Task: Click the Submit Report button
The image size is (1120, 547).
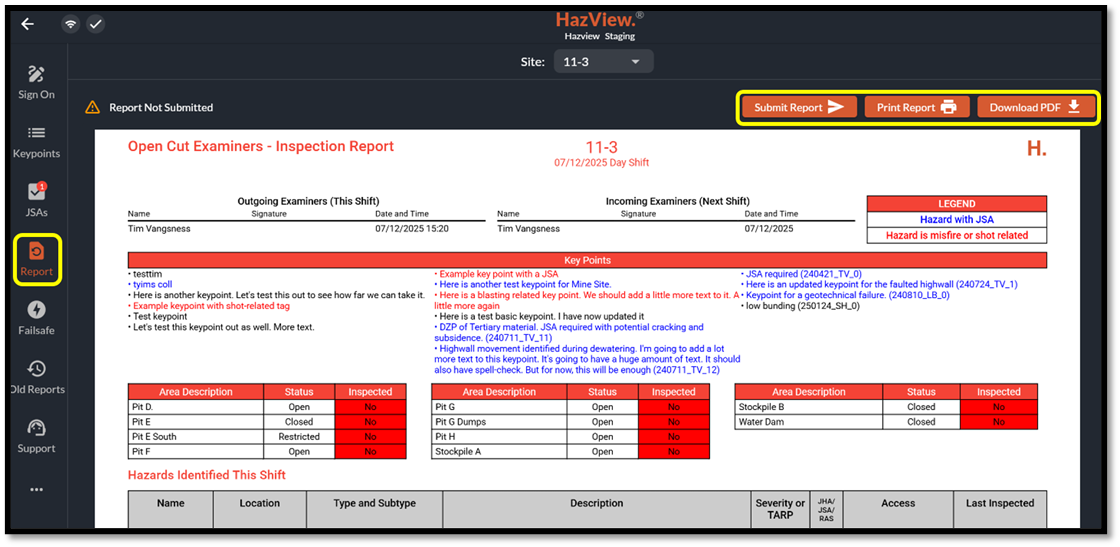Action: (798, 107)
